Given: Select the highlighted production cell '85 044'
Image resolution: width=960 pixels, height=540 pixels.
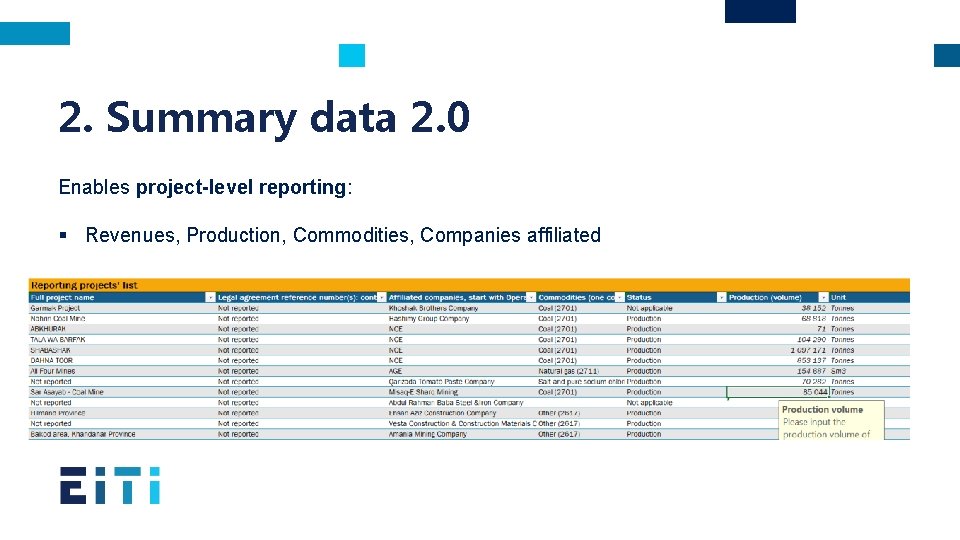Looking at the screenshot, I should tap(778, 392).
